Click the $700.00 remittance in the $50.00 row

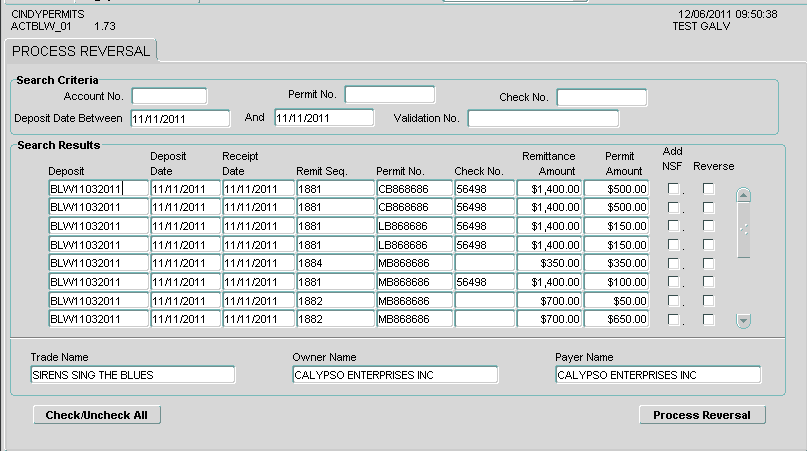pos(549,301)
